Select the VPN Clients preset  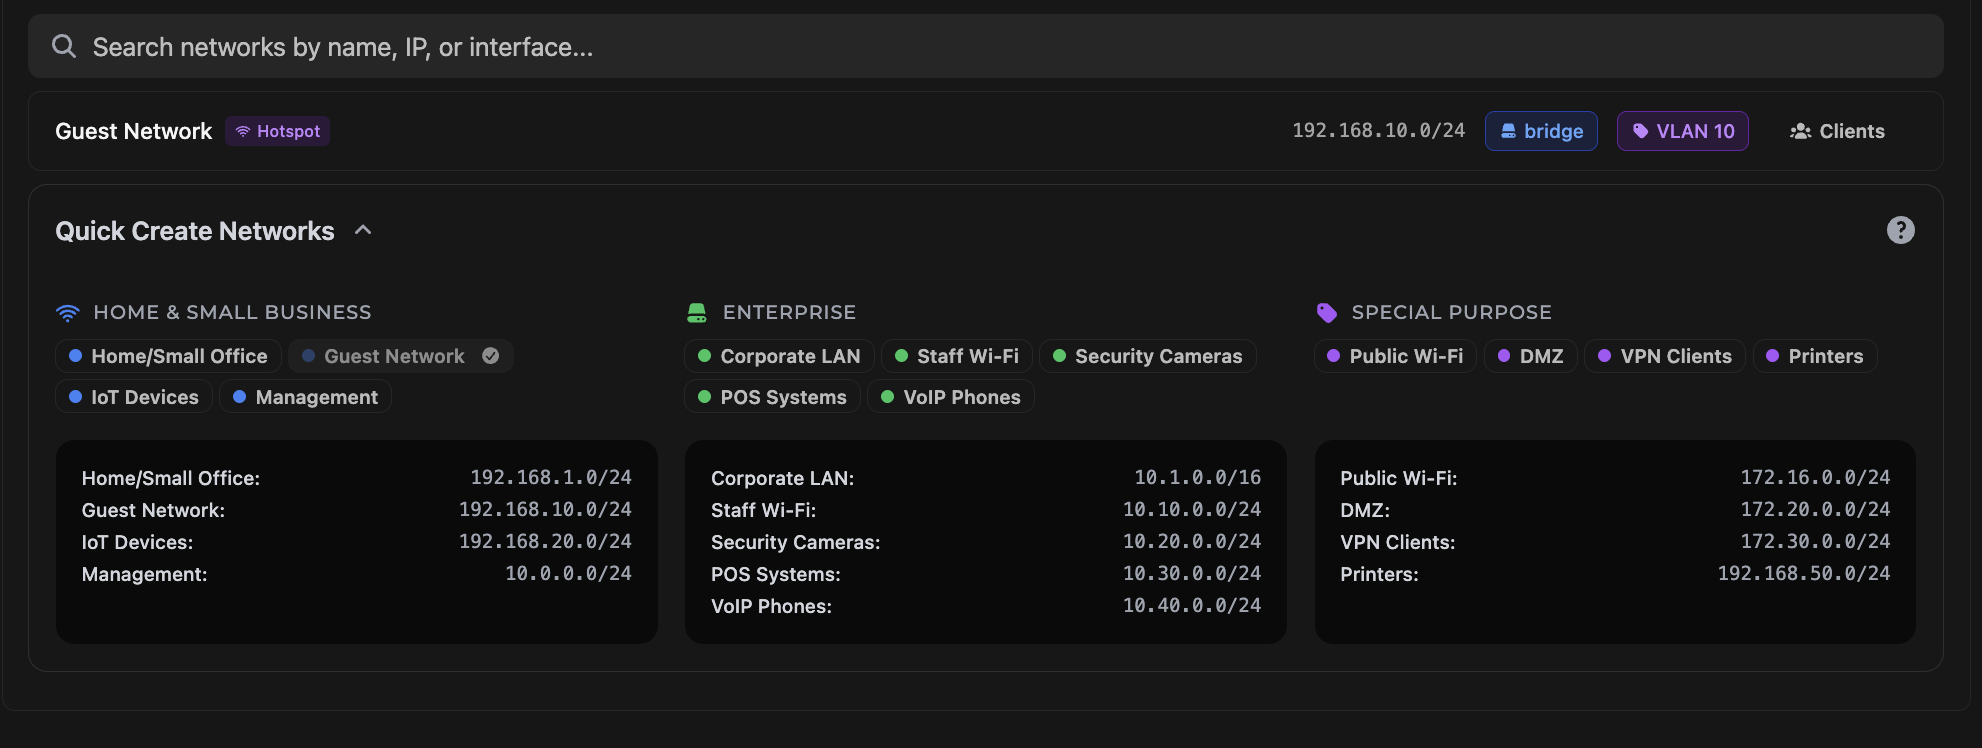(x=1664, y=356)
